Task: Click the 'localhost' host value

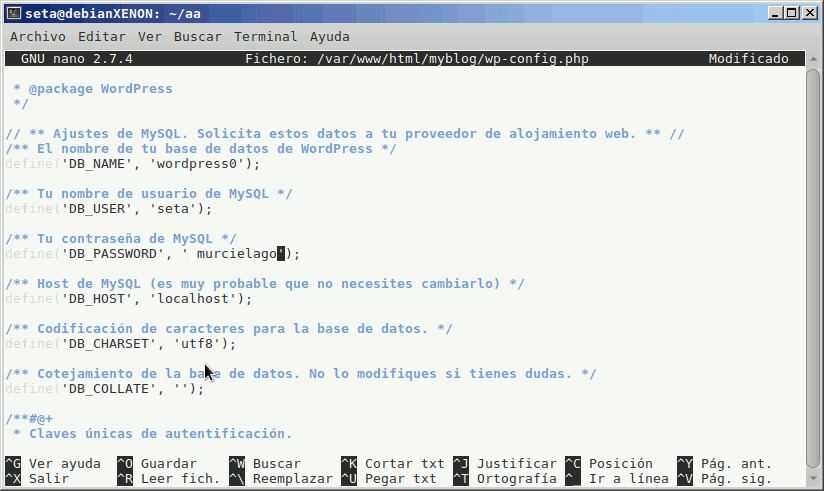Action: point(193,299)
